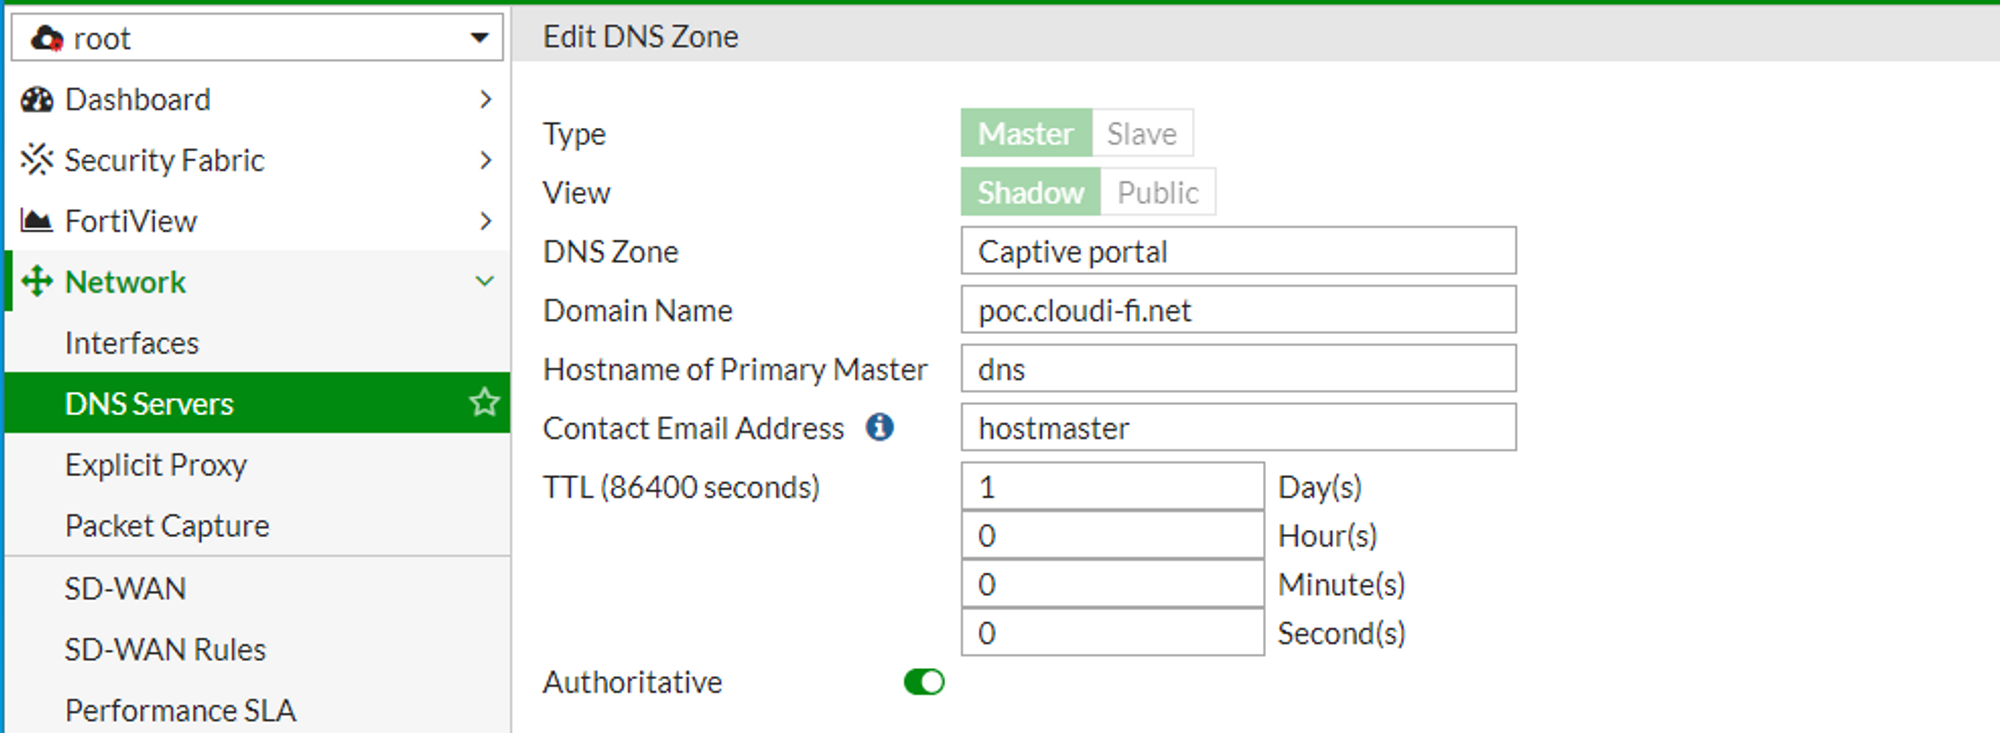Image resolution: width=2000 pixels, height=733 pixels.
Task: Expand the FortiView submenu chevron
Action: click(x=485, y=221)
